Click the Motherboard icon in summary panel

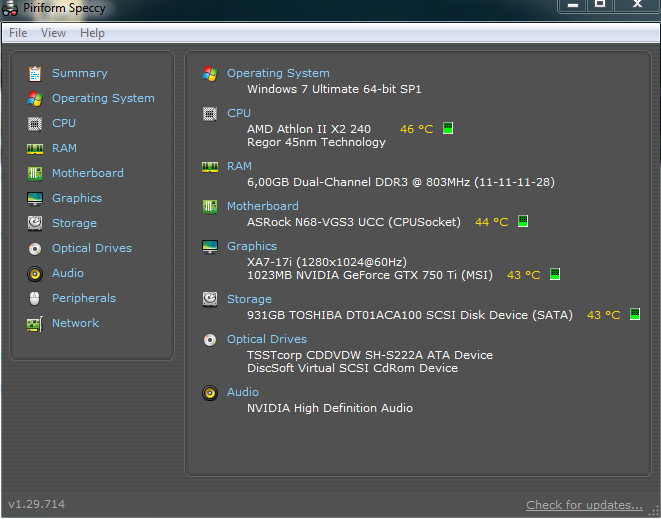coord(210,207)
